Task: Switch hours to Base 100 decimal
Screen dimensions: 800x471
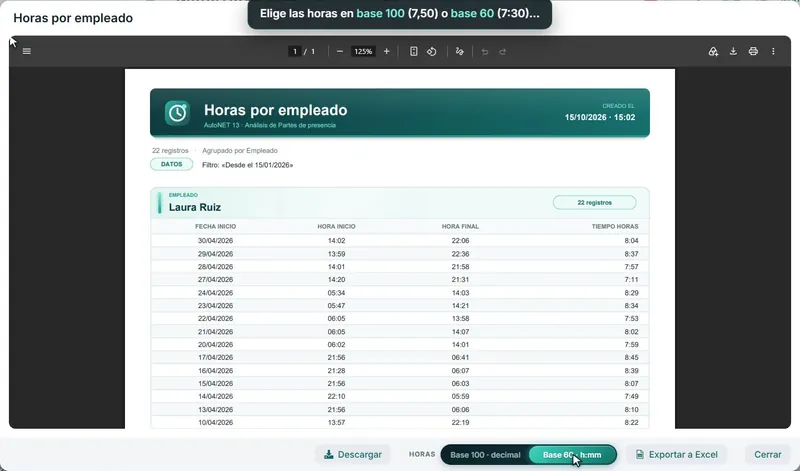Action: 485,455
